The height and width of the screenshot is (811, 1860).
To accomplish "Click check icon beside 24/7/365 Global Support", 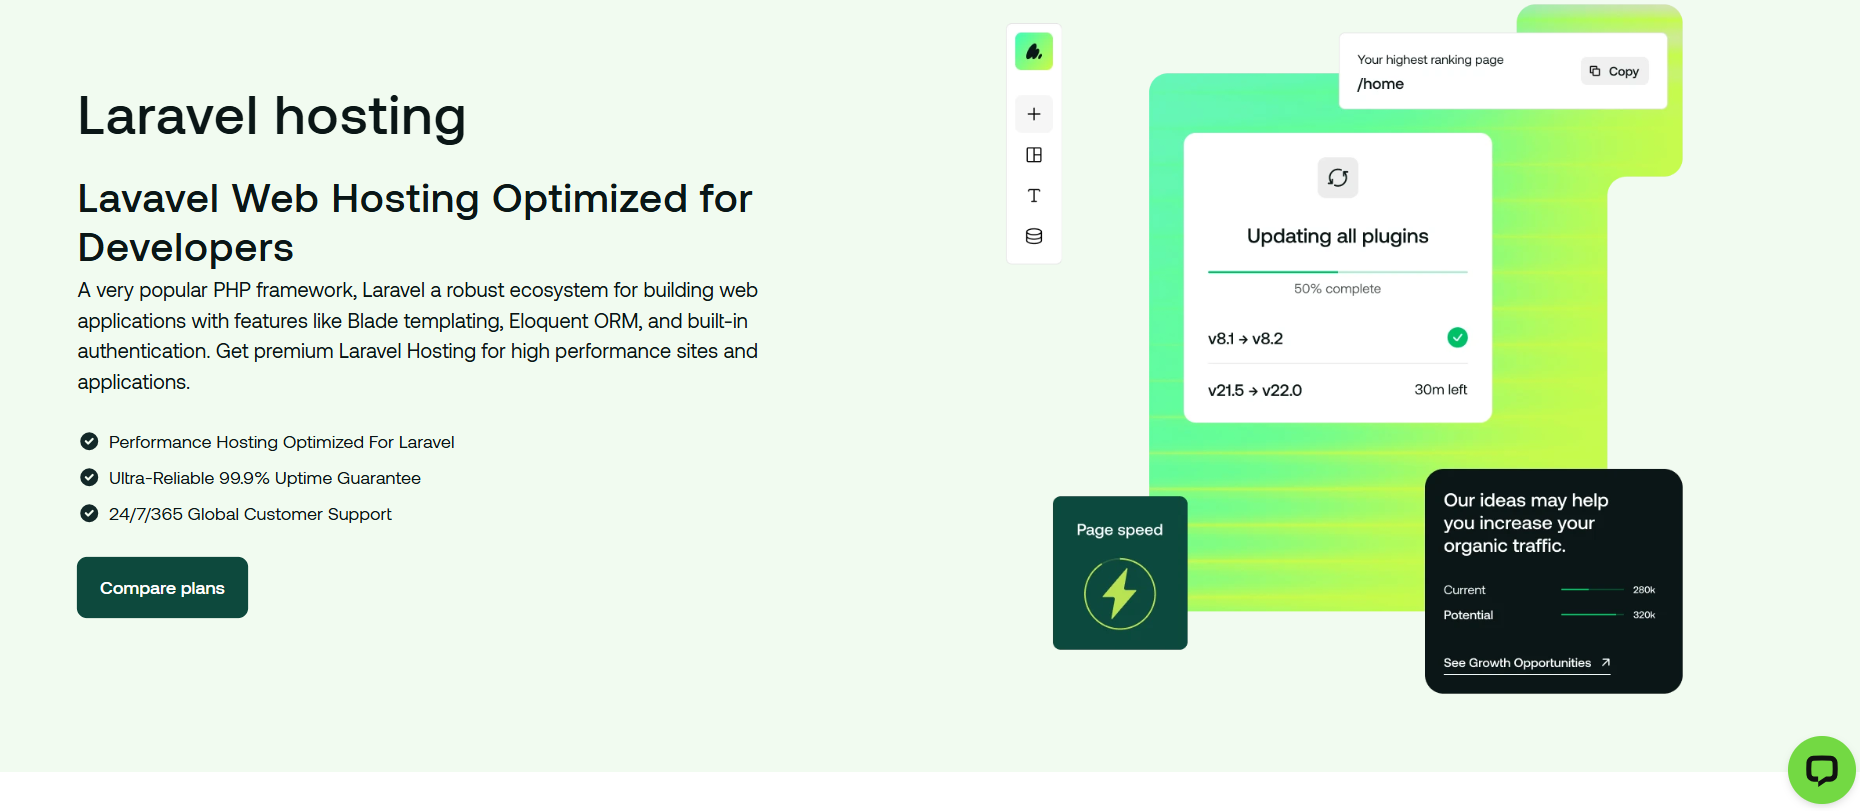I will point(89,513).
